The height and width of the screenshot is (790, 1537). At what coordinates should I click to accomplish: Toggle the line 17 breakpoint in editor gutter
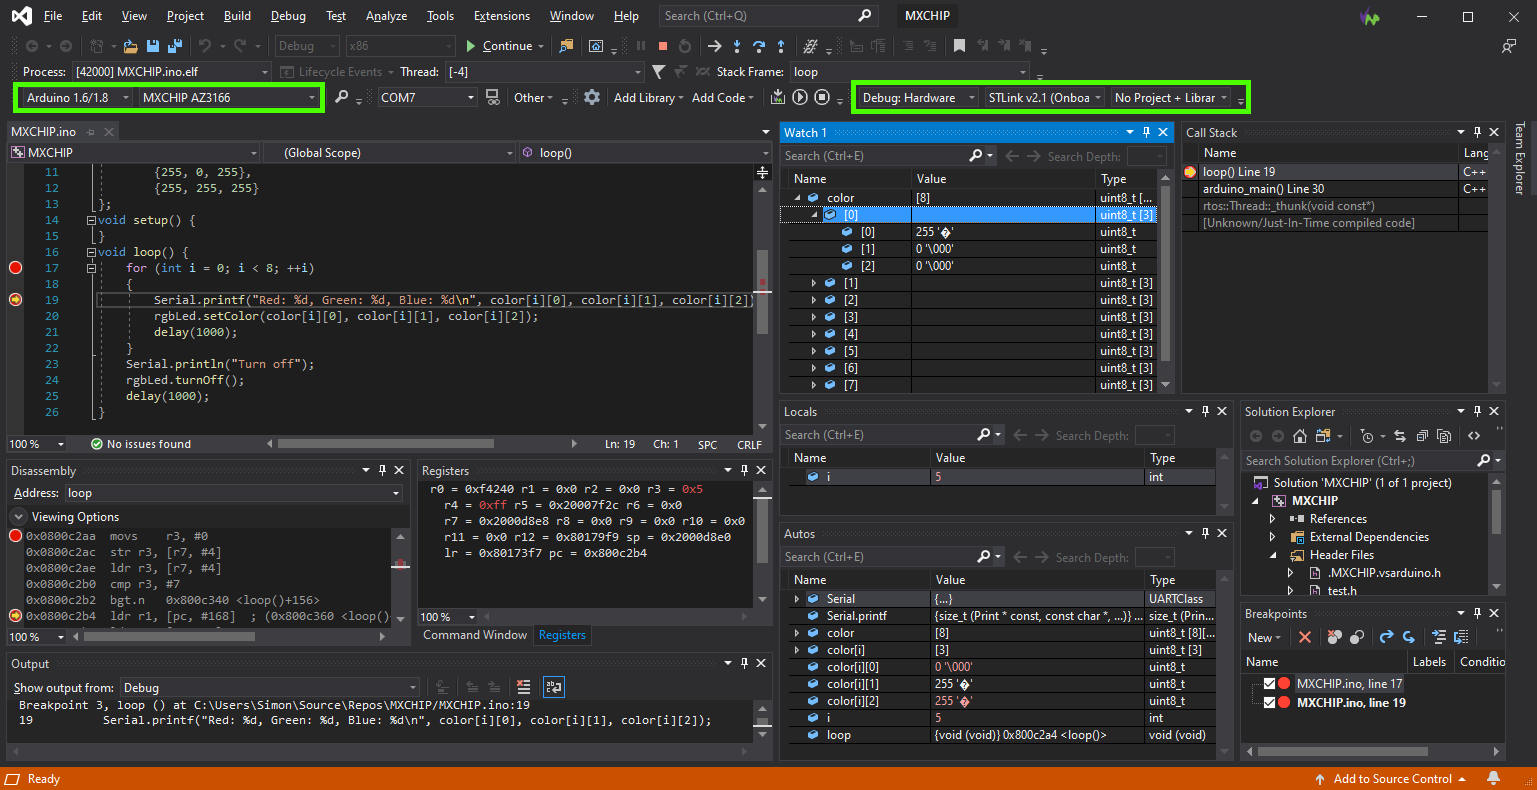15,268
